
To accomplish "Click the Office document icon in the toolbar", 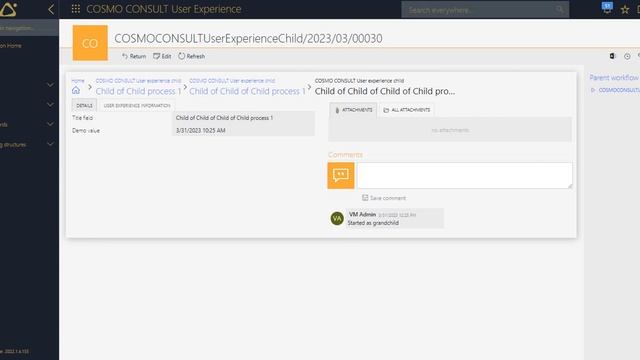I will click(612, 56).
